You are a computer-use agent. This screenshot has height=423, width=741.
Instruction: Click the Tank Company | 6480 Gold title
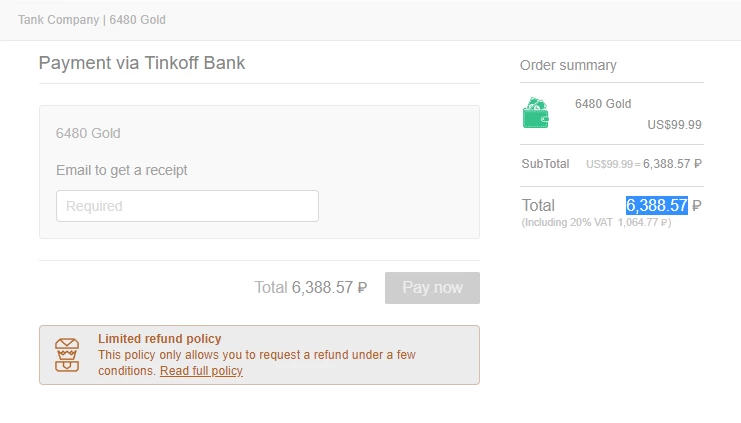click(x=92, y=20)
